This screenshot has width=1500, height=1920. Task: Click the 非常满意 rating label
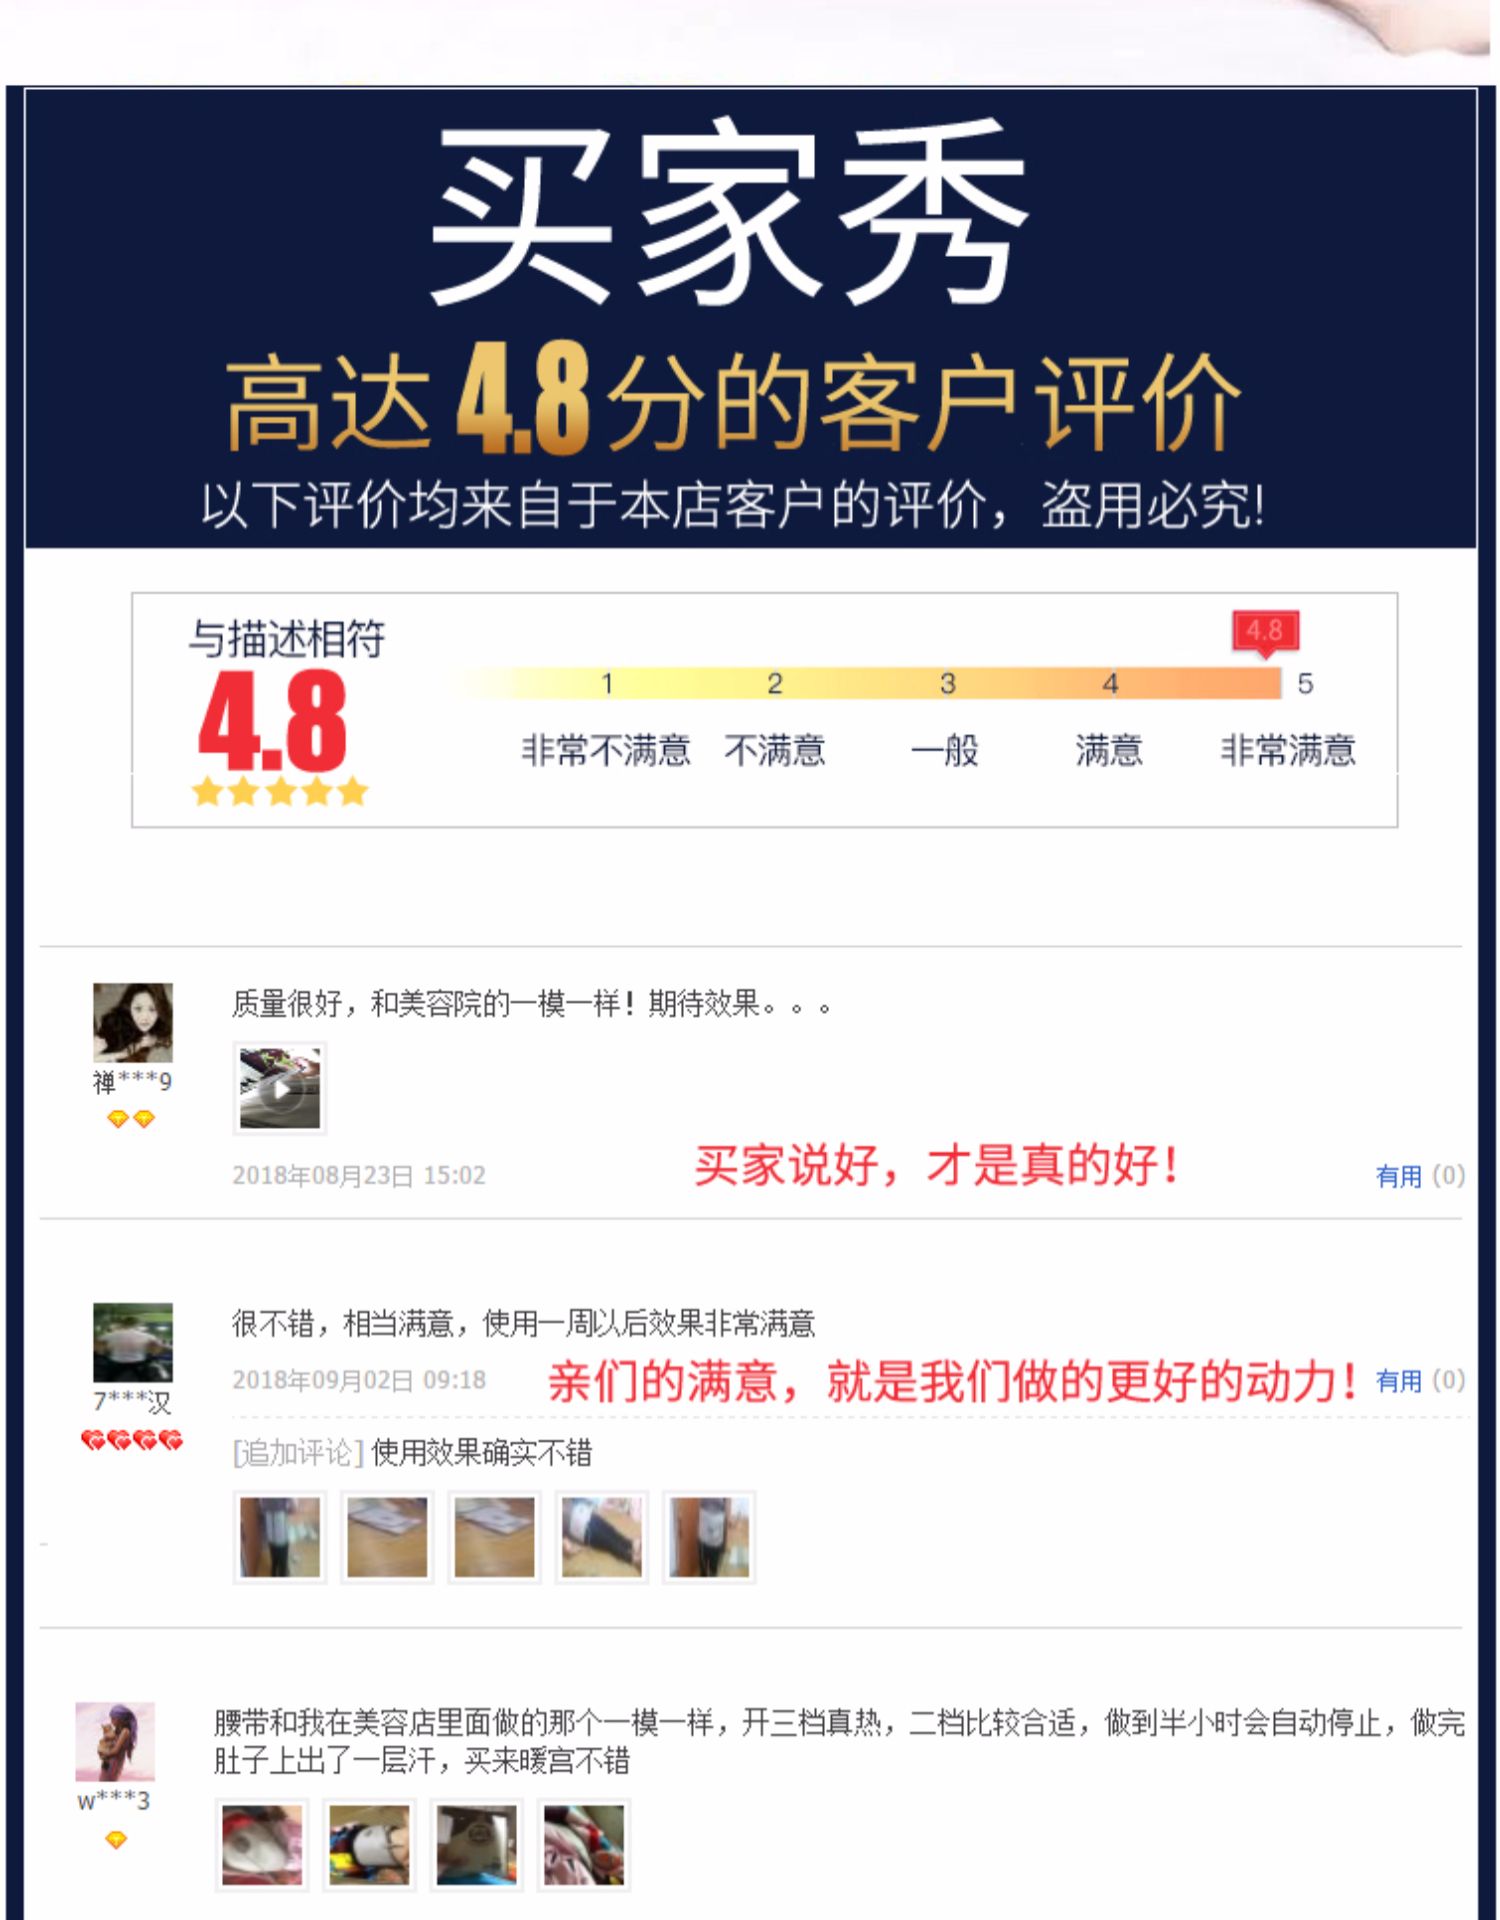coord(1288,750)
